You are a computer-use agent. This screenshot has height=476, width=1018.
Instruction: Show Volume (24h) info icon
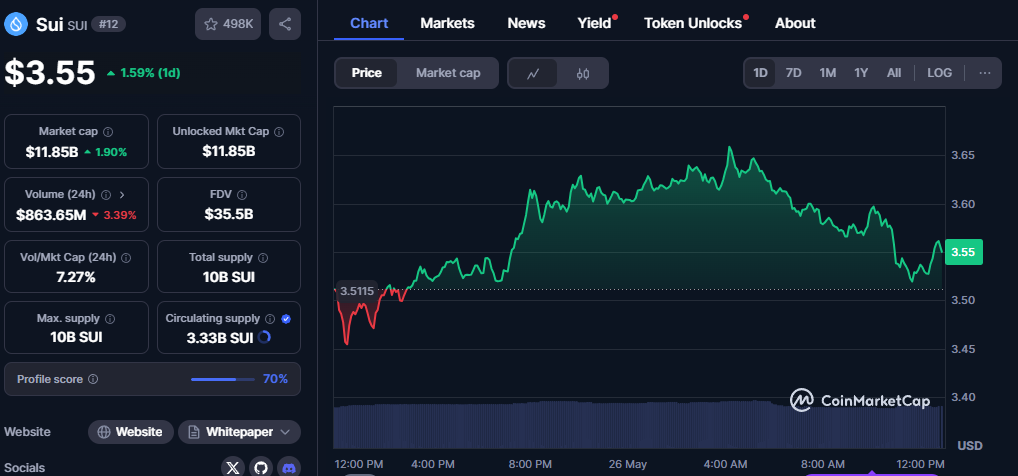(x=106, y=194)
